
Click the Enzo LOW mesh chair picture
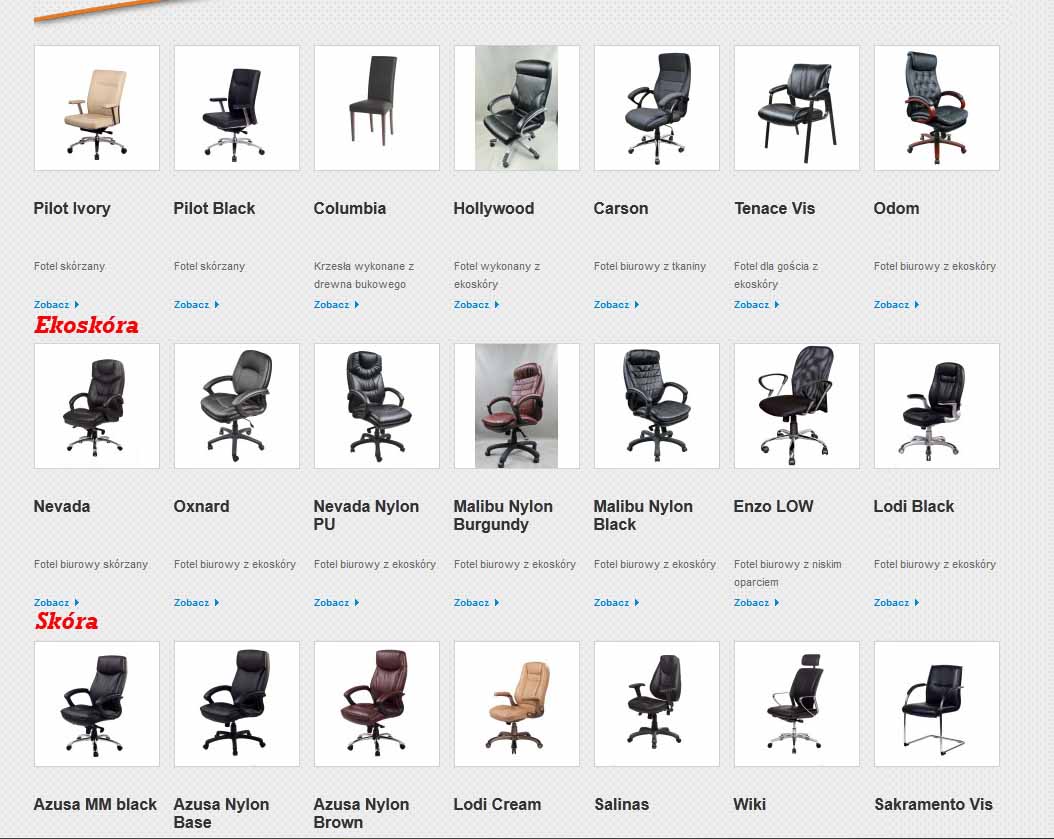click(x=797, y=406)
